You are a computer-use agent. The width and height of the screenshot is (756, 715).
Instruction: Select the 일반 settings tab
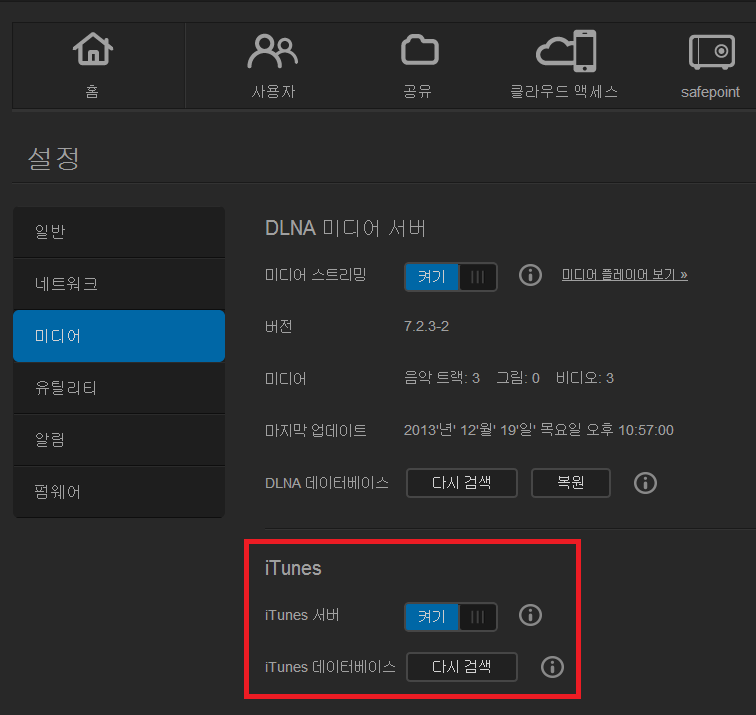pos(119,232)
